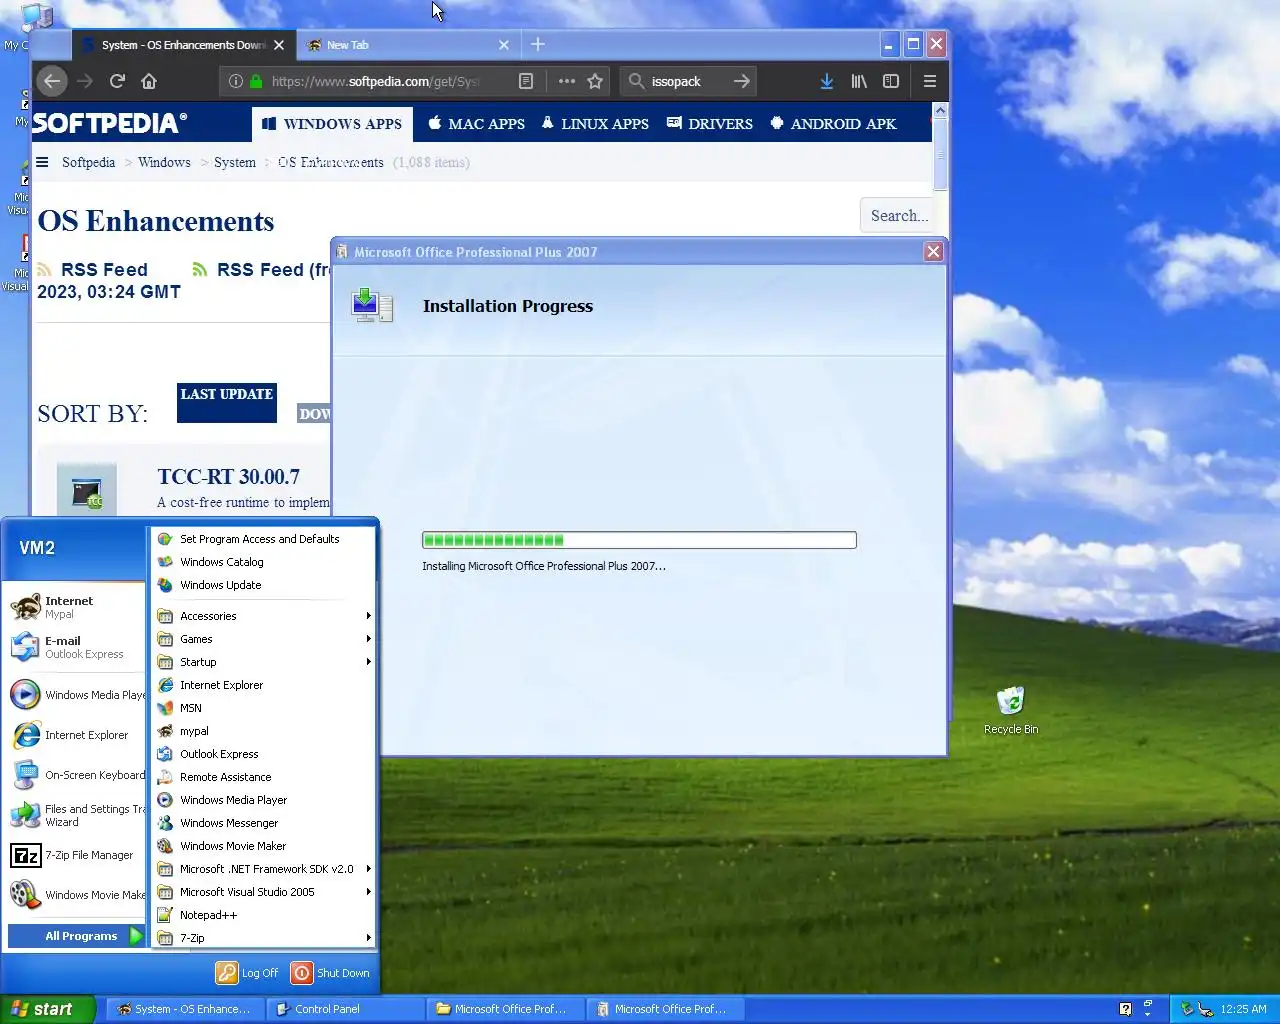
Task: Launch Windows Messenger
Action: click(264, 823)
